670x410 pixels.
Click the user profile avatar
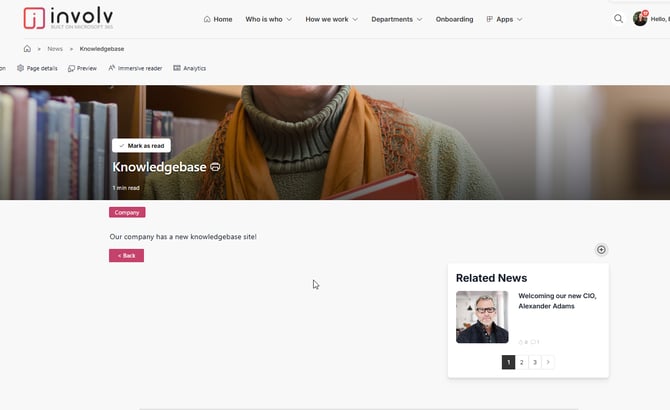click(x=640, y=19)
